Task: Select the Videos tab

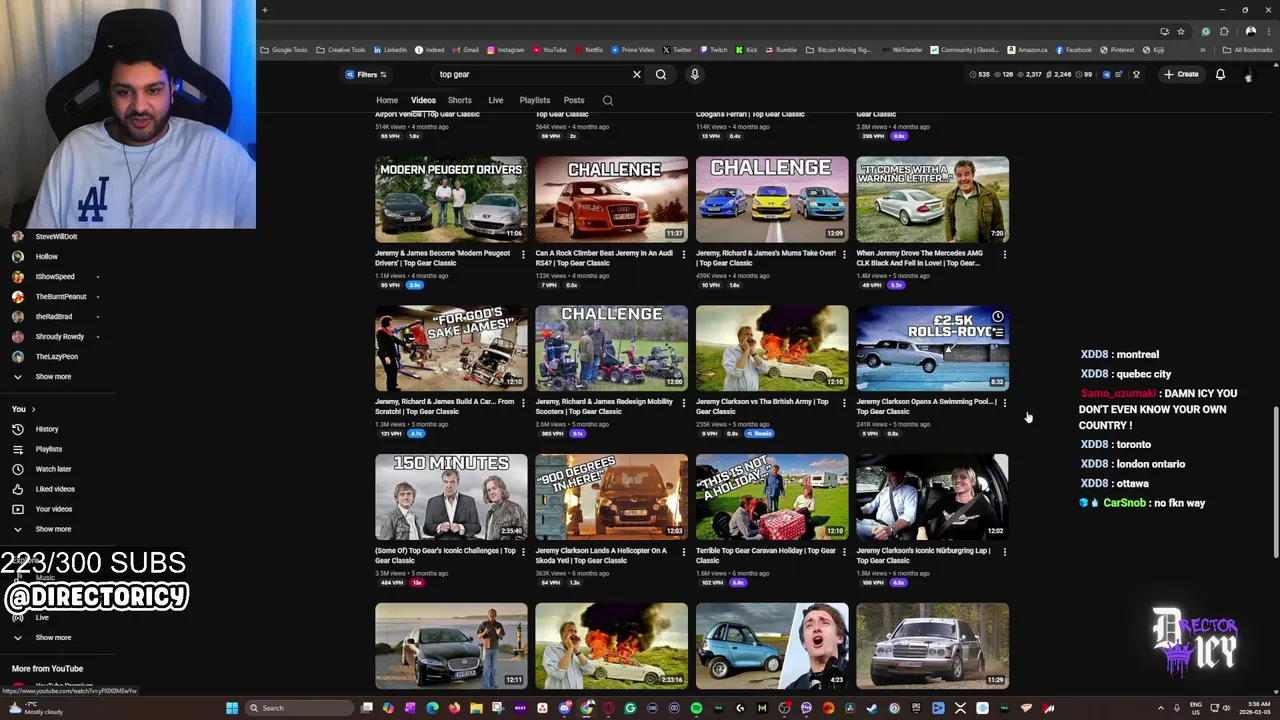Action: tap(423, 100)
